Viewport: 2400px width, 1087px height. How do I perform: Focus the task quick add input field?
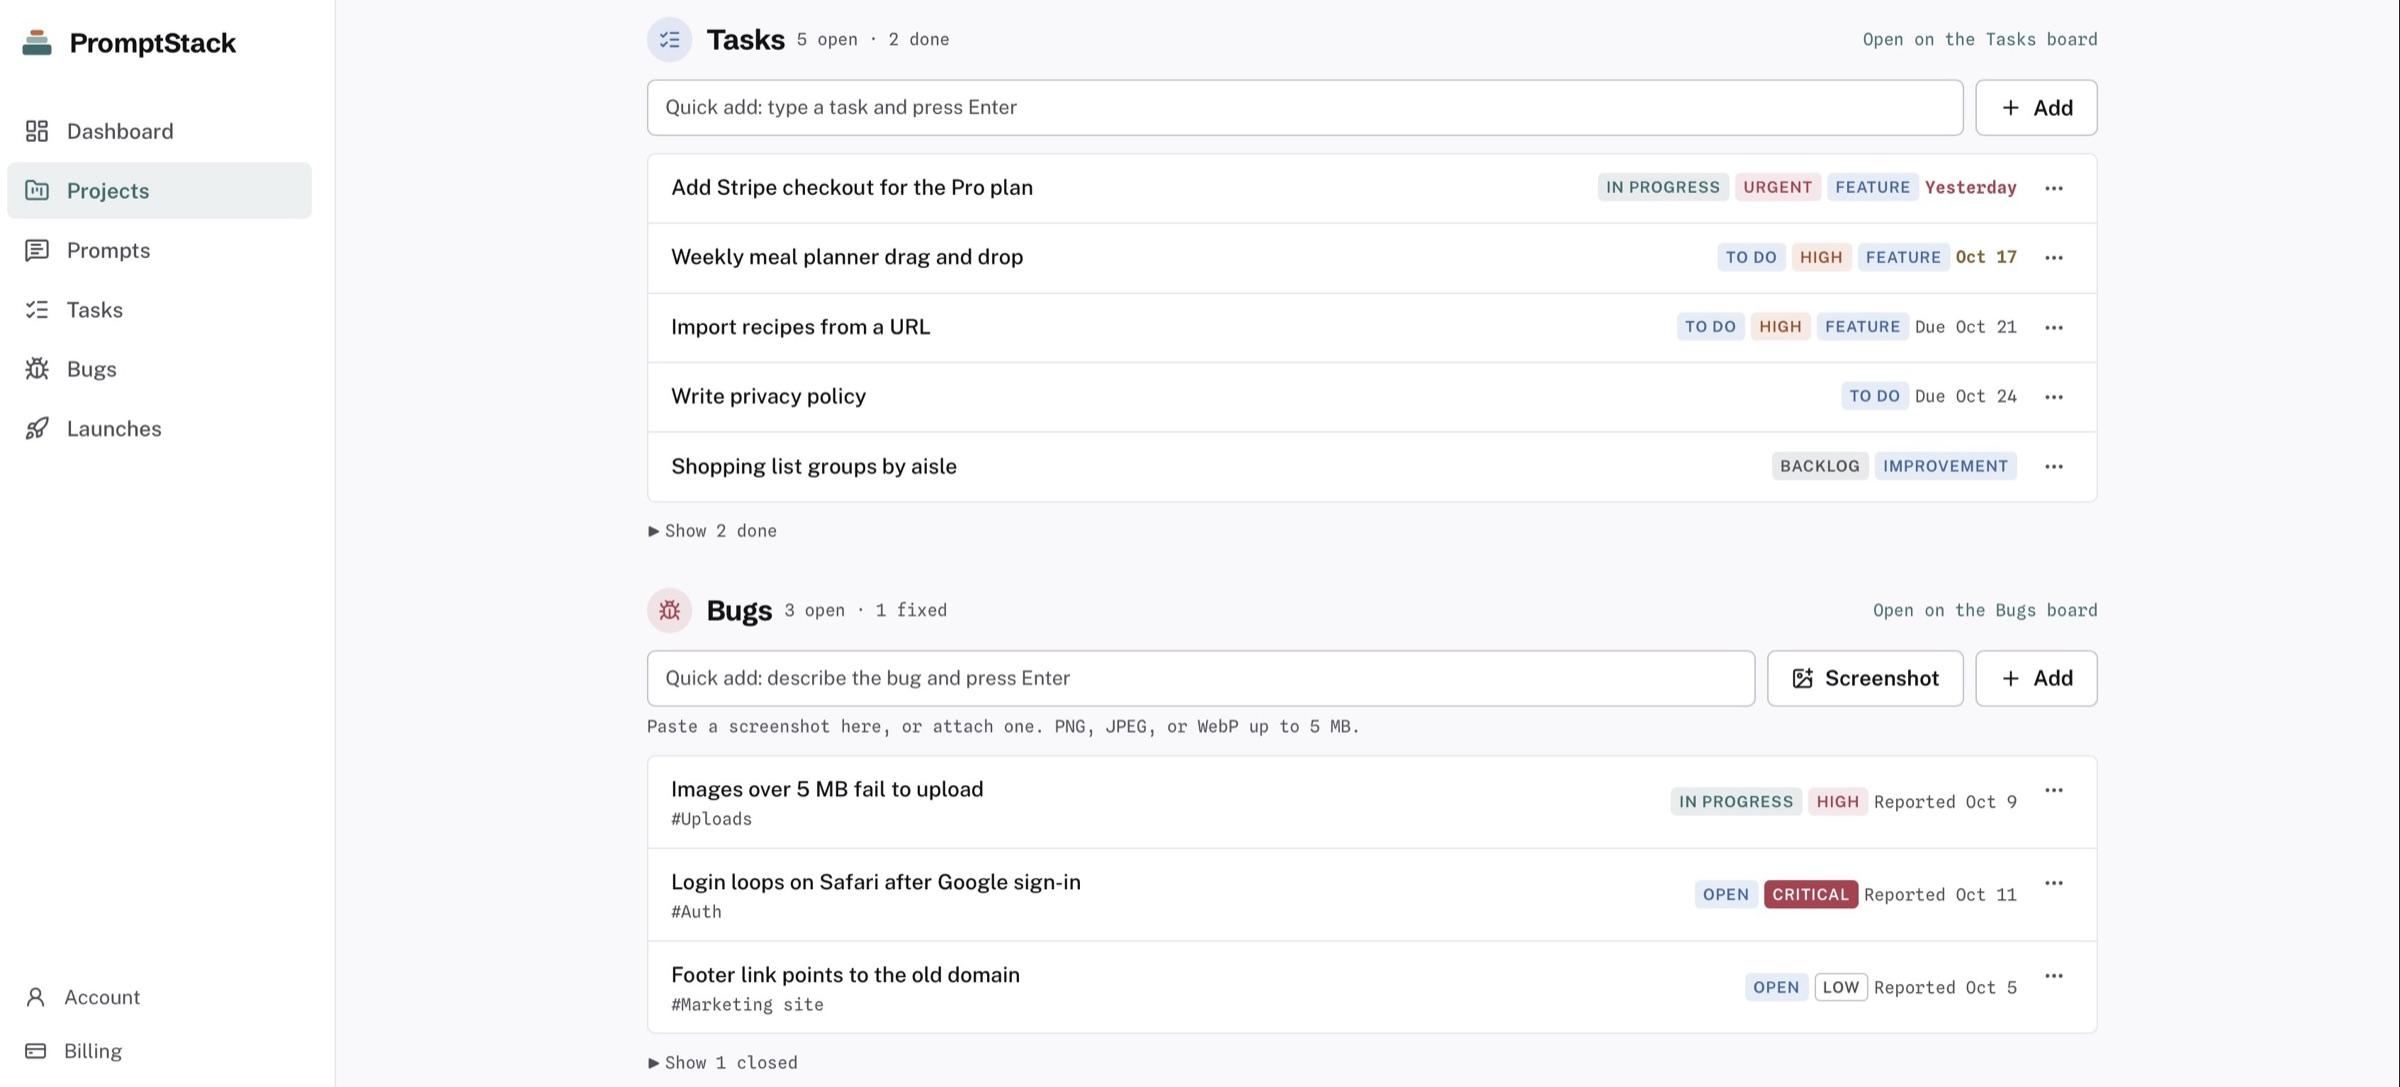[x=1305, y=108]
